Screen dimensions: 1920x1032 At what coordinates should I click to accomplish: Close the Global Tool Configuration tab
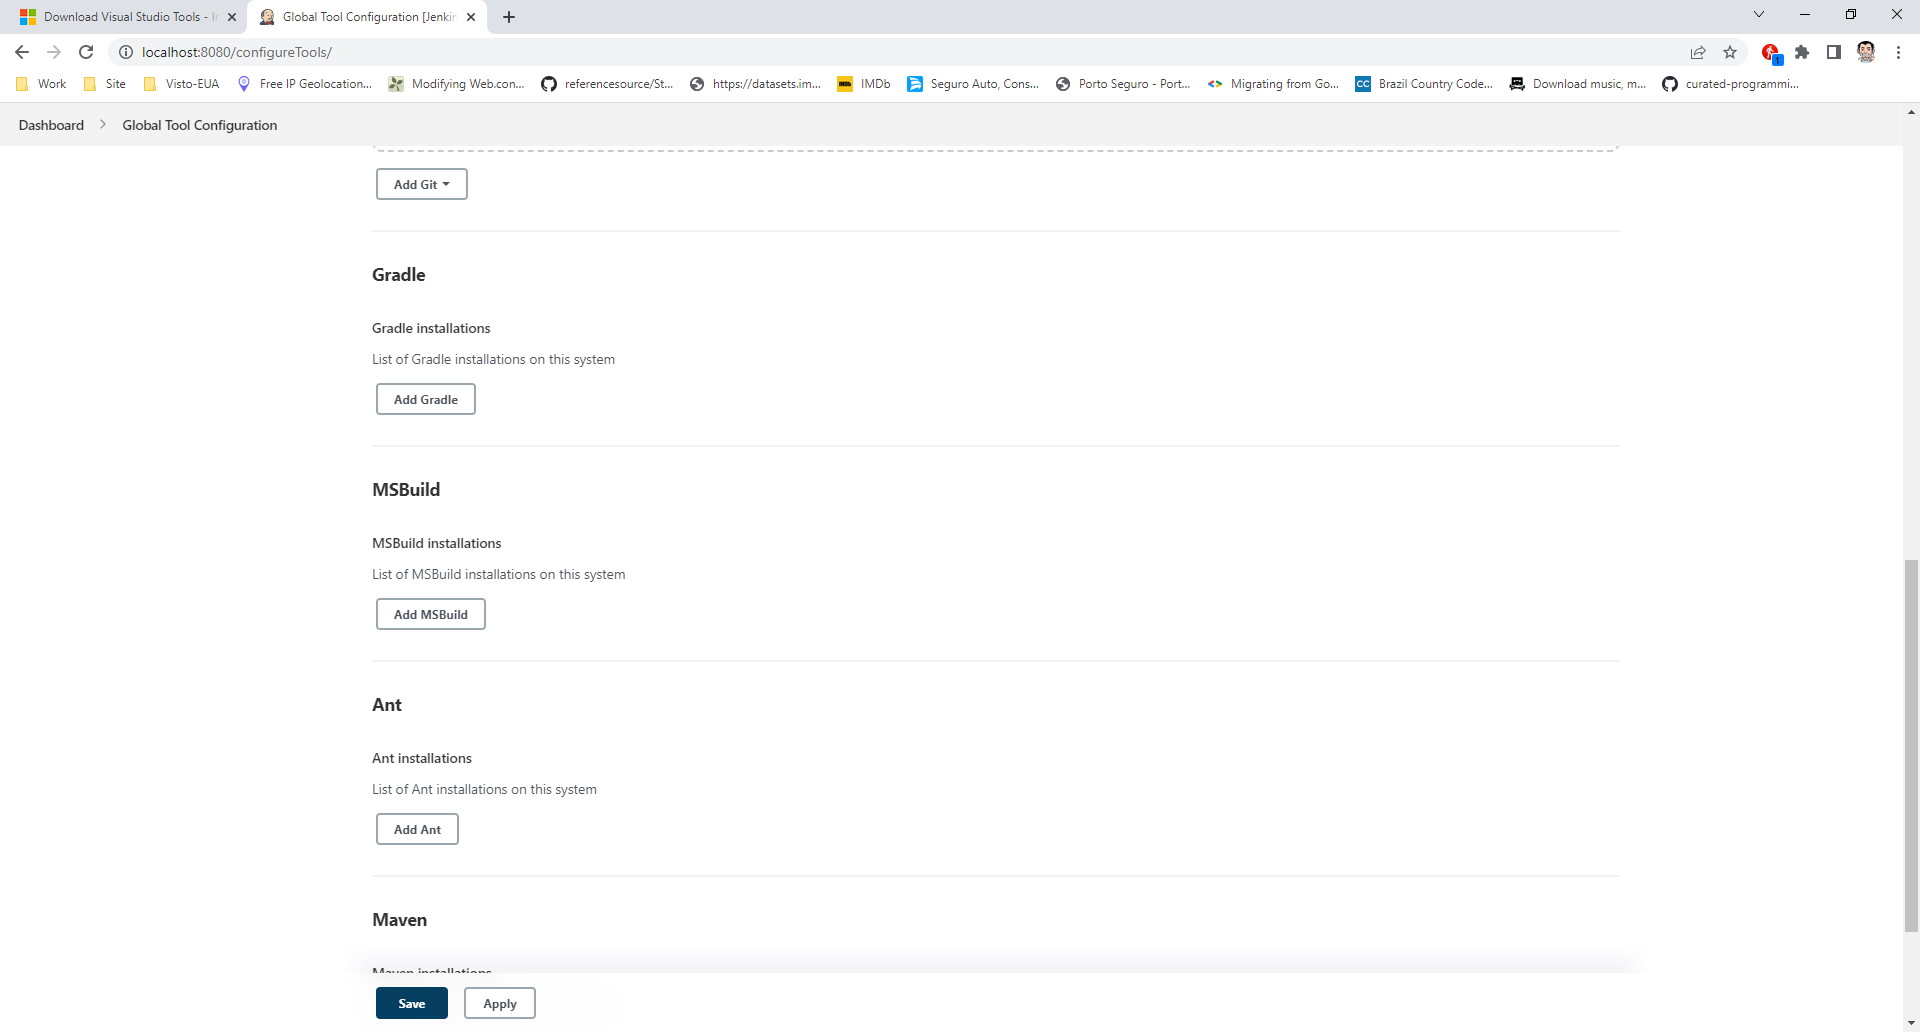pos(471,17)
